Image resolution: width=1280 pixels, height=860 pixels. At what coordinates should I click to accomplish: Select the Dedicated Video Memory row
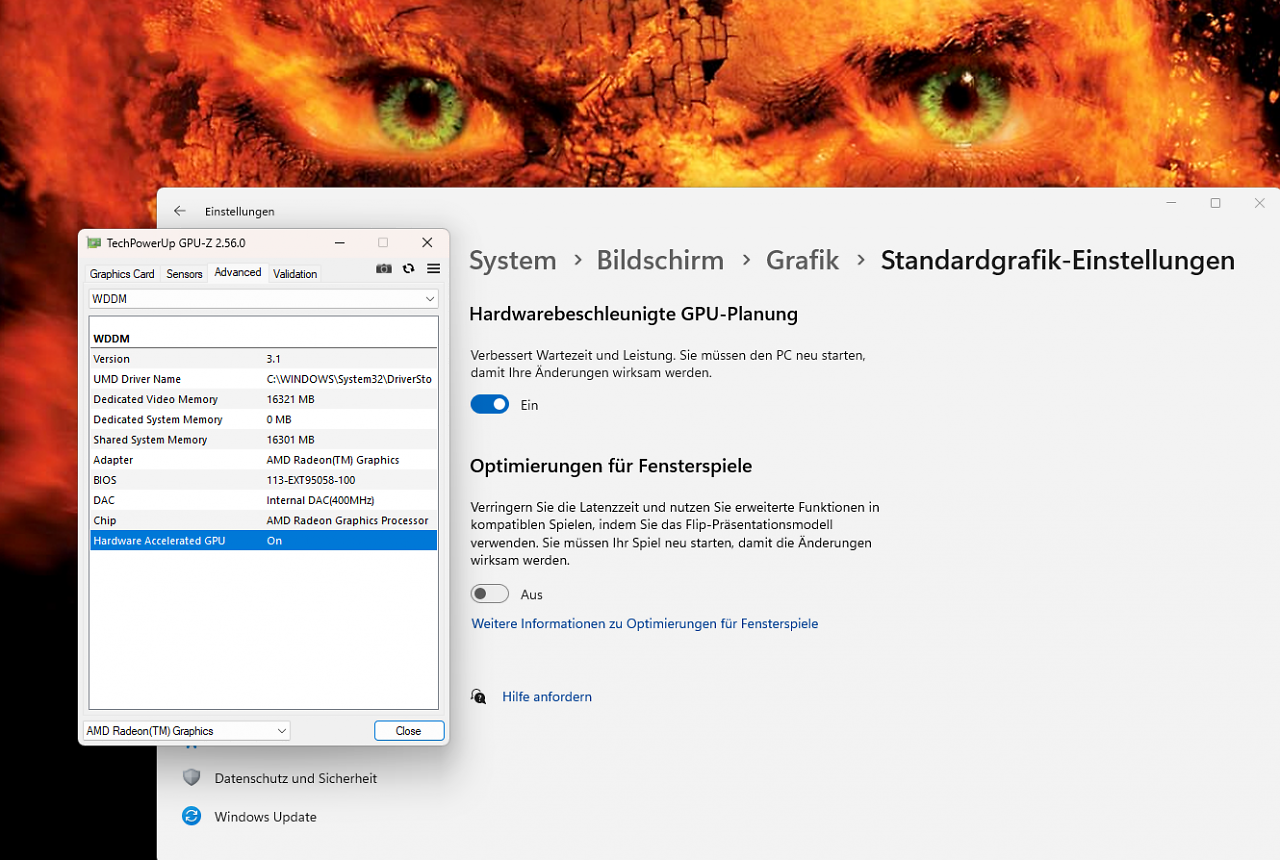pyautogui.click(x=264, y=399)
